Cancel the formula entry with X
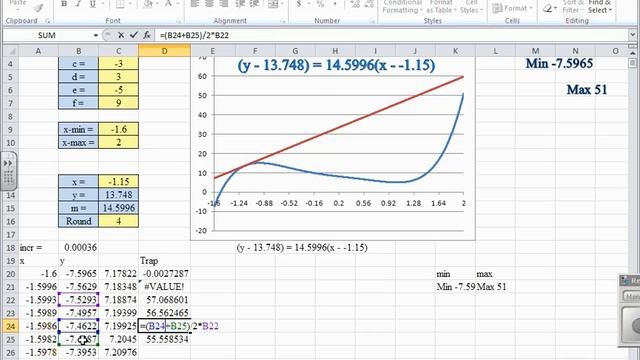The width and height of the screenshot is (640, 360). tap(121, 36)
